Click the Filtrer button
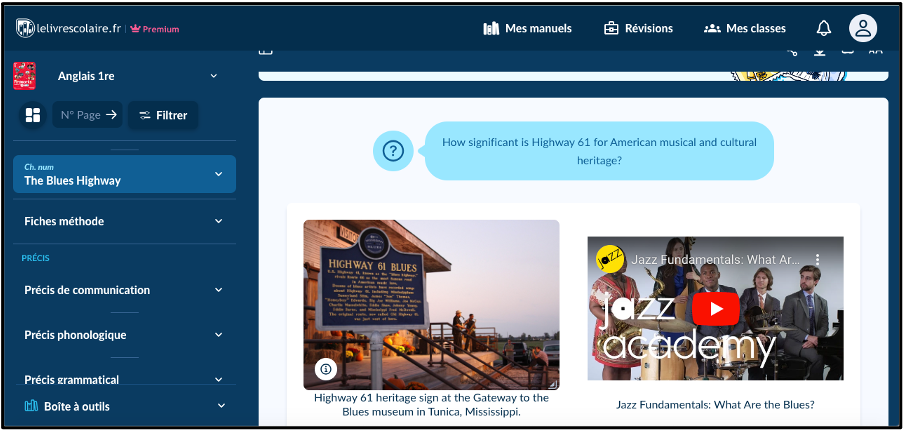 [163, 115]
